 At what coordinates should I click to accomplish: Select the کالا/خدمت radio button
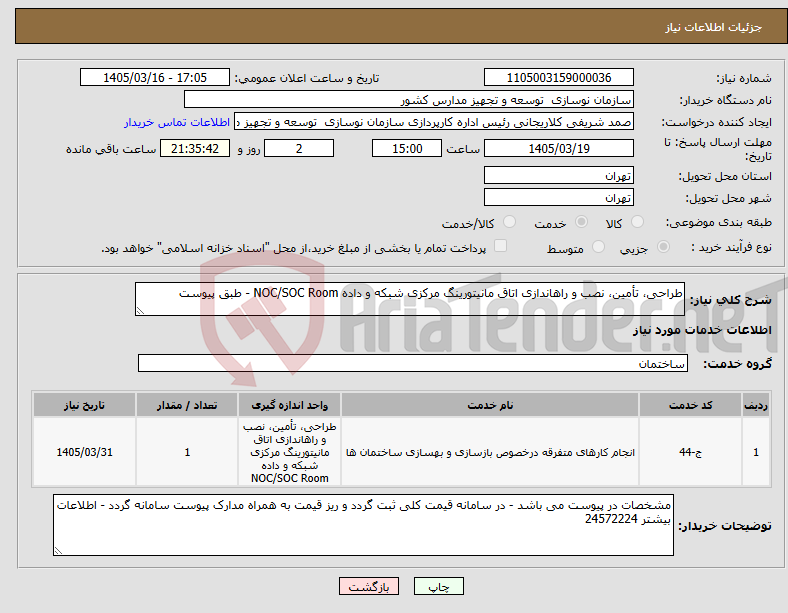tap(510, 222)
